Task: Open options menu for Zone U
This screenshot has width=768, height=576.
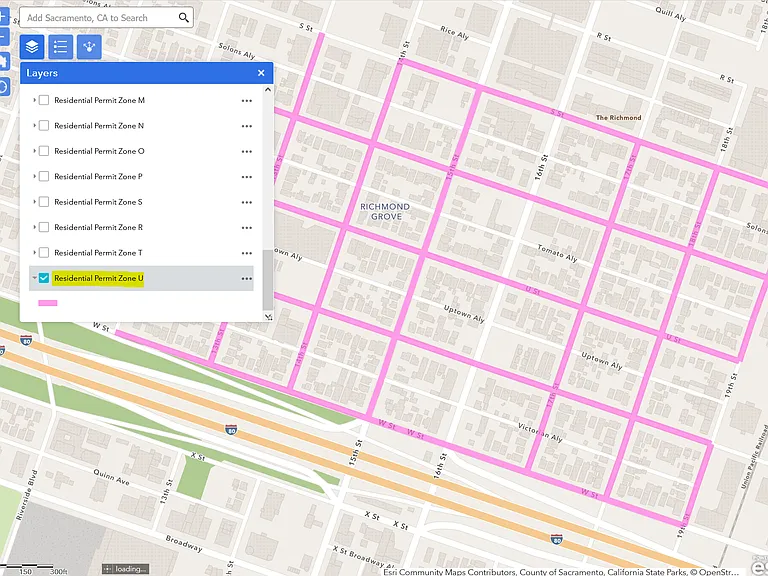Action: [x=247, y=279]
